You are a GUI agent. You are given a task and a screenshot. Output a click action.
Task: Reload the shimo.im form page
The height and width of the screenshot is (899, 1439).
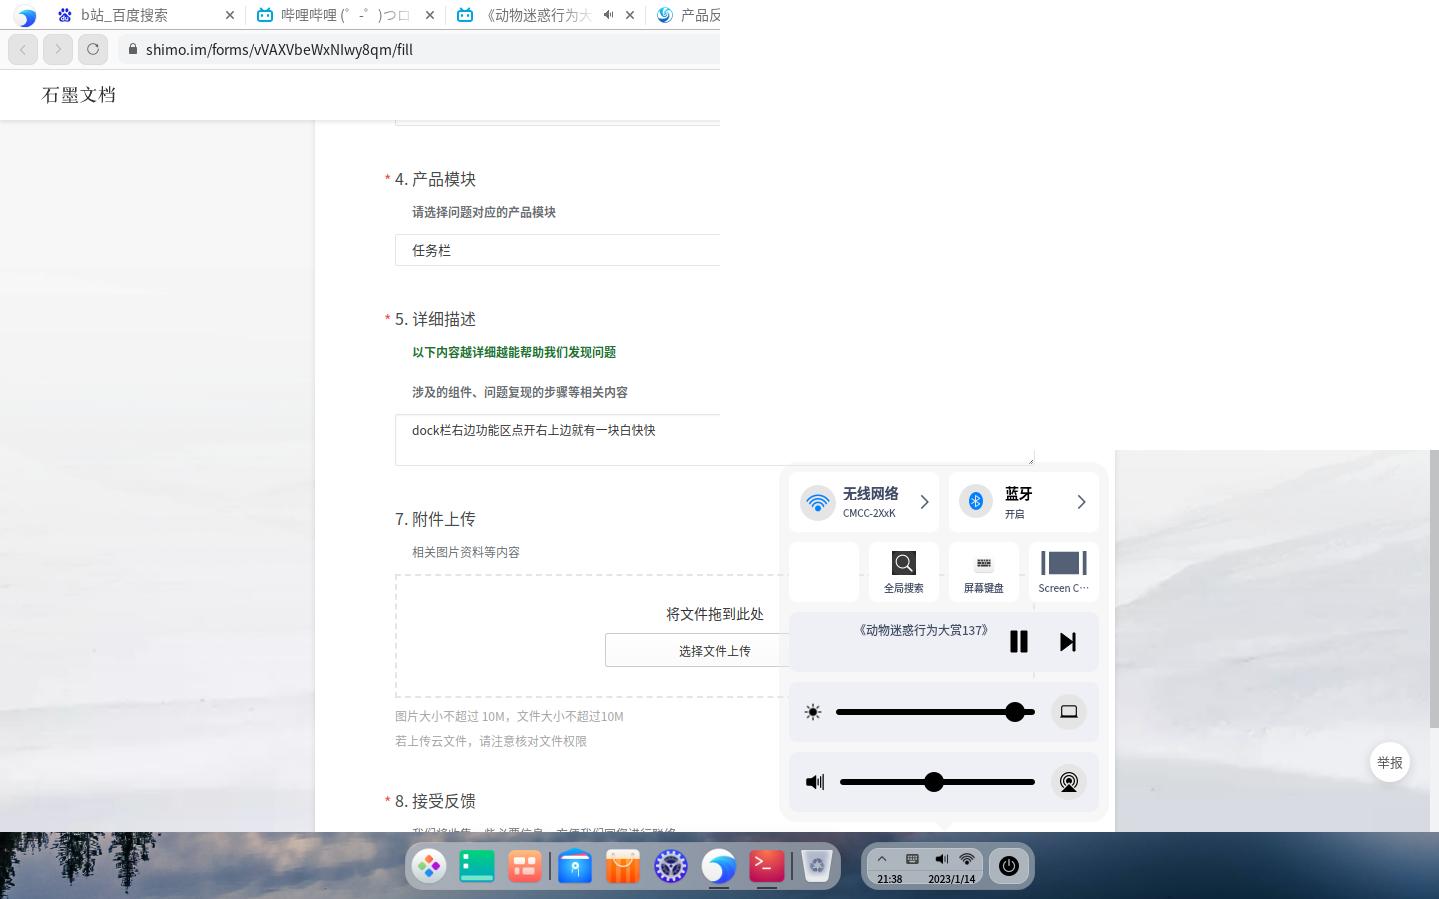[93, 49]
